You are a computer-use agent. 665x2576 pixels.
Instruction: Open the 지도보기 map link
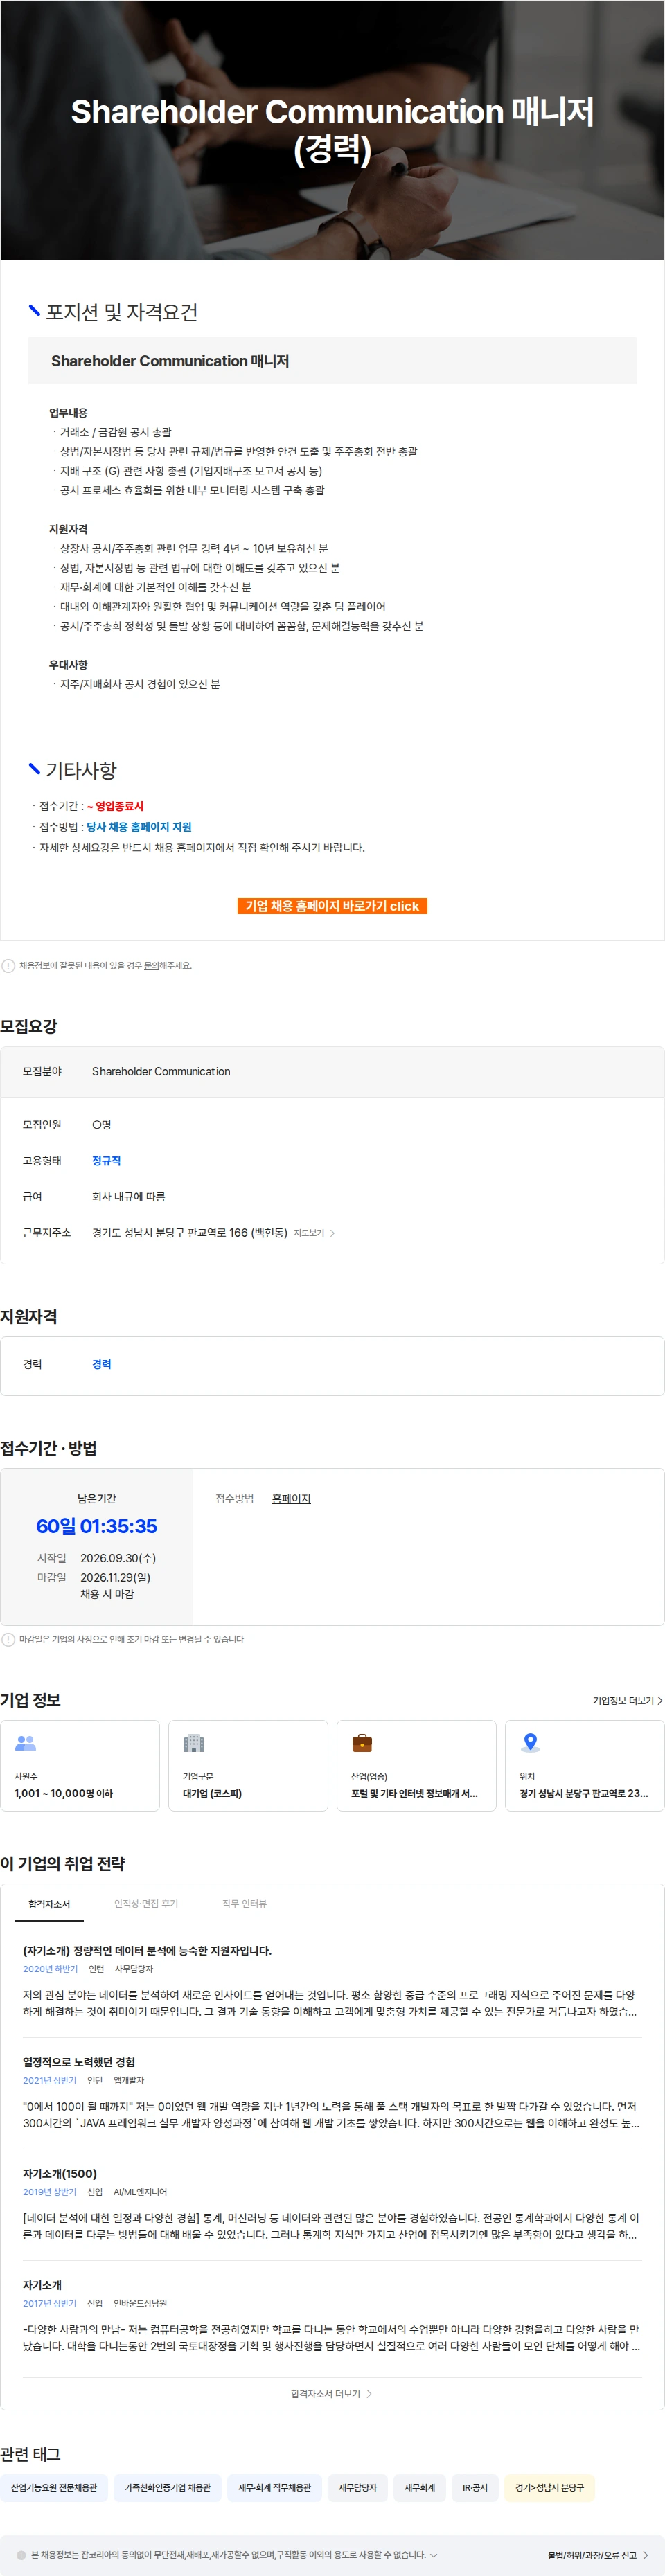click(x=309, y=1233)
